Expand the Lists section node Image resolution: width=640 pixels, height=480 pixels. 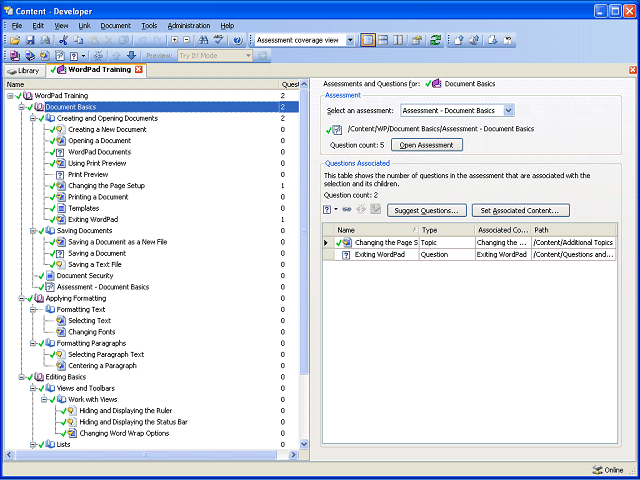tap(33, 444)
